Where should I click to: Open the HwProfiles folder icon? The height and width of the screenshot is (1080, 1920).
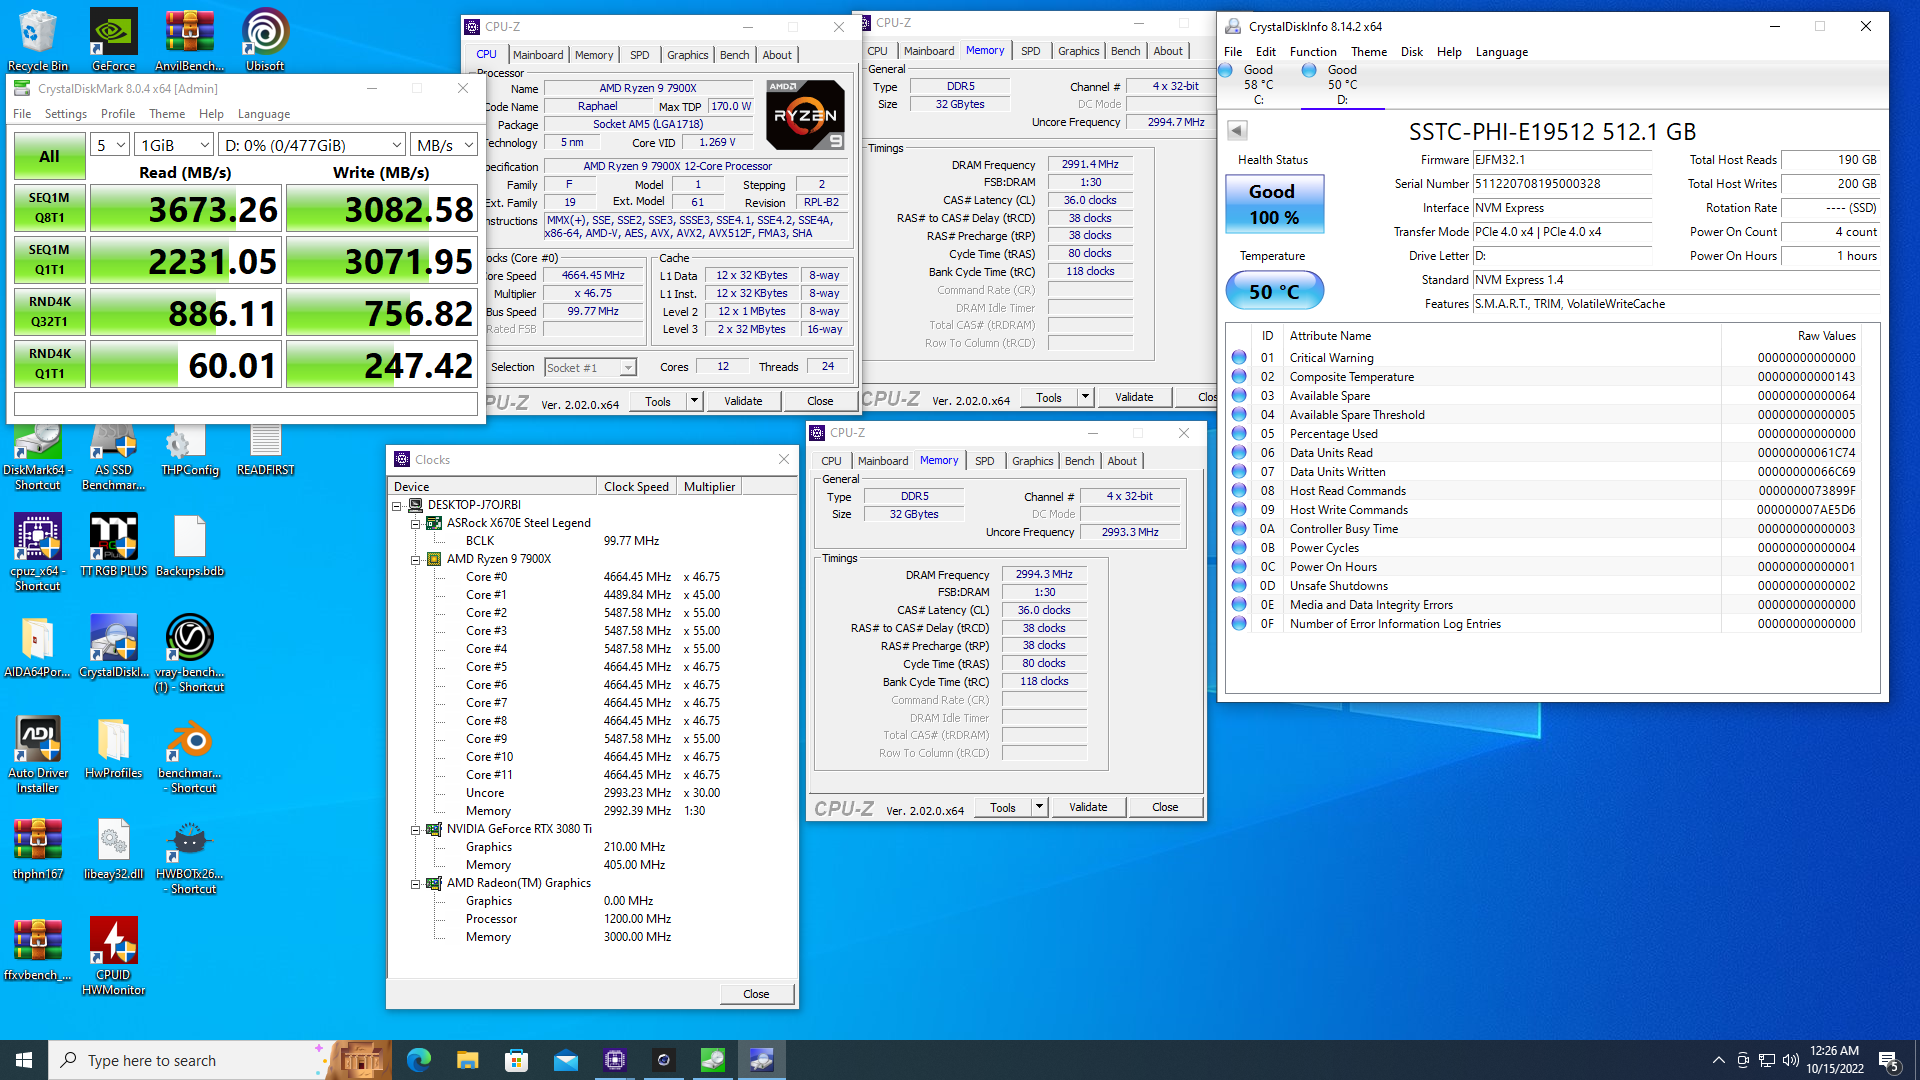[114, 747]
